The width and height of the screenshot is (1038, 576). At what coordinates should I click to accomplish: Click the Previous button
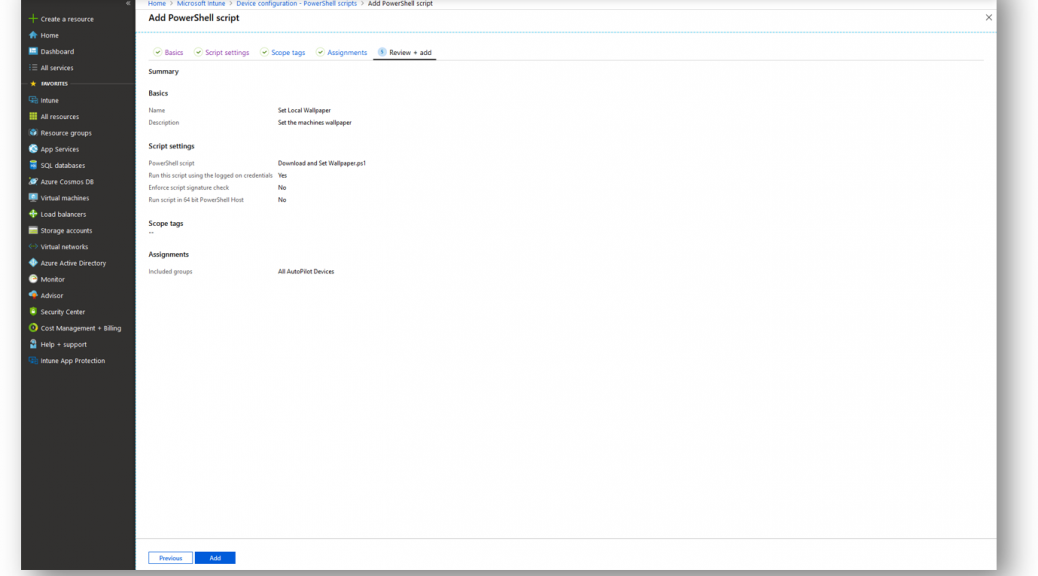(170, 558)
